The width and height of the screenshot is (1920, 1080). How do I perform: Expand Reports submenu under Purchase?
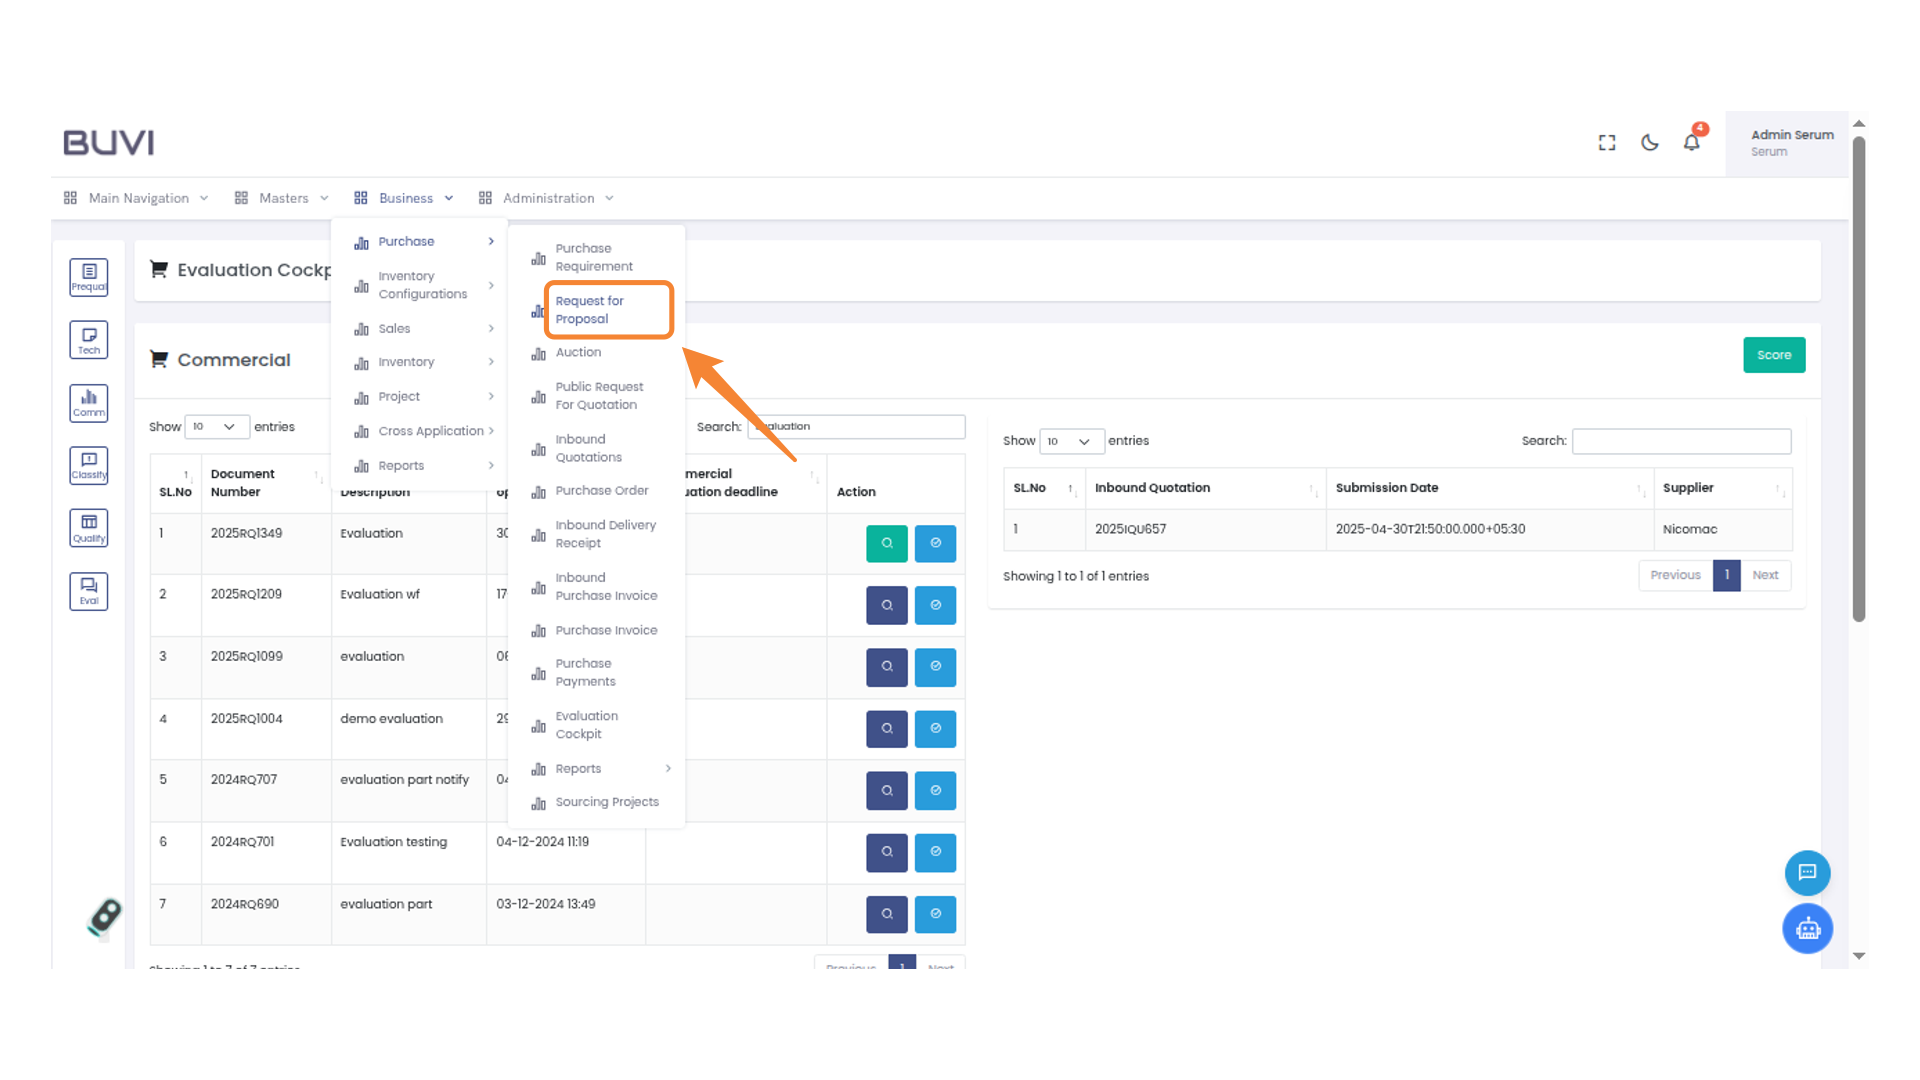pos(600,769)
